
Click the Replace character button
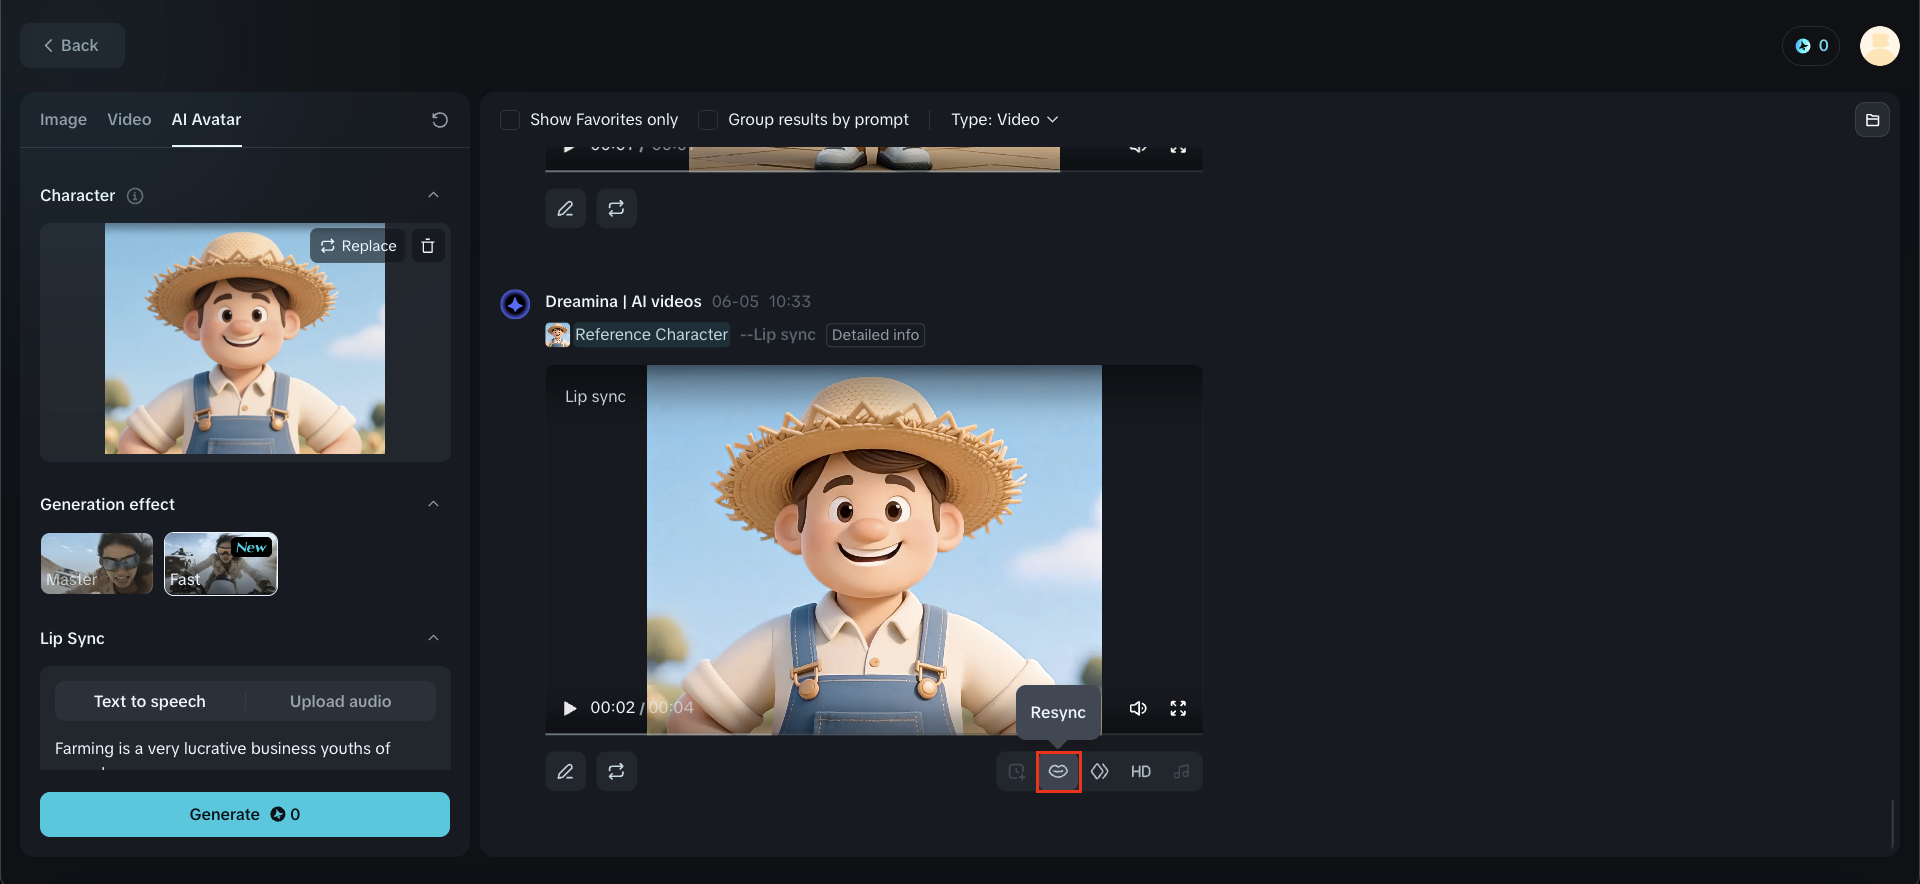coord(358,246)
